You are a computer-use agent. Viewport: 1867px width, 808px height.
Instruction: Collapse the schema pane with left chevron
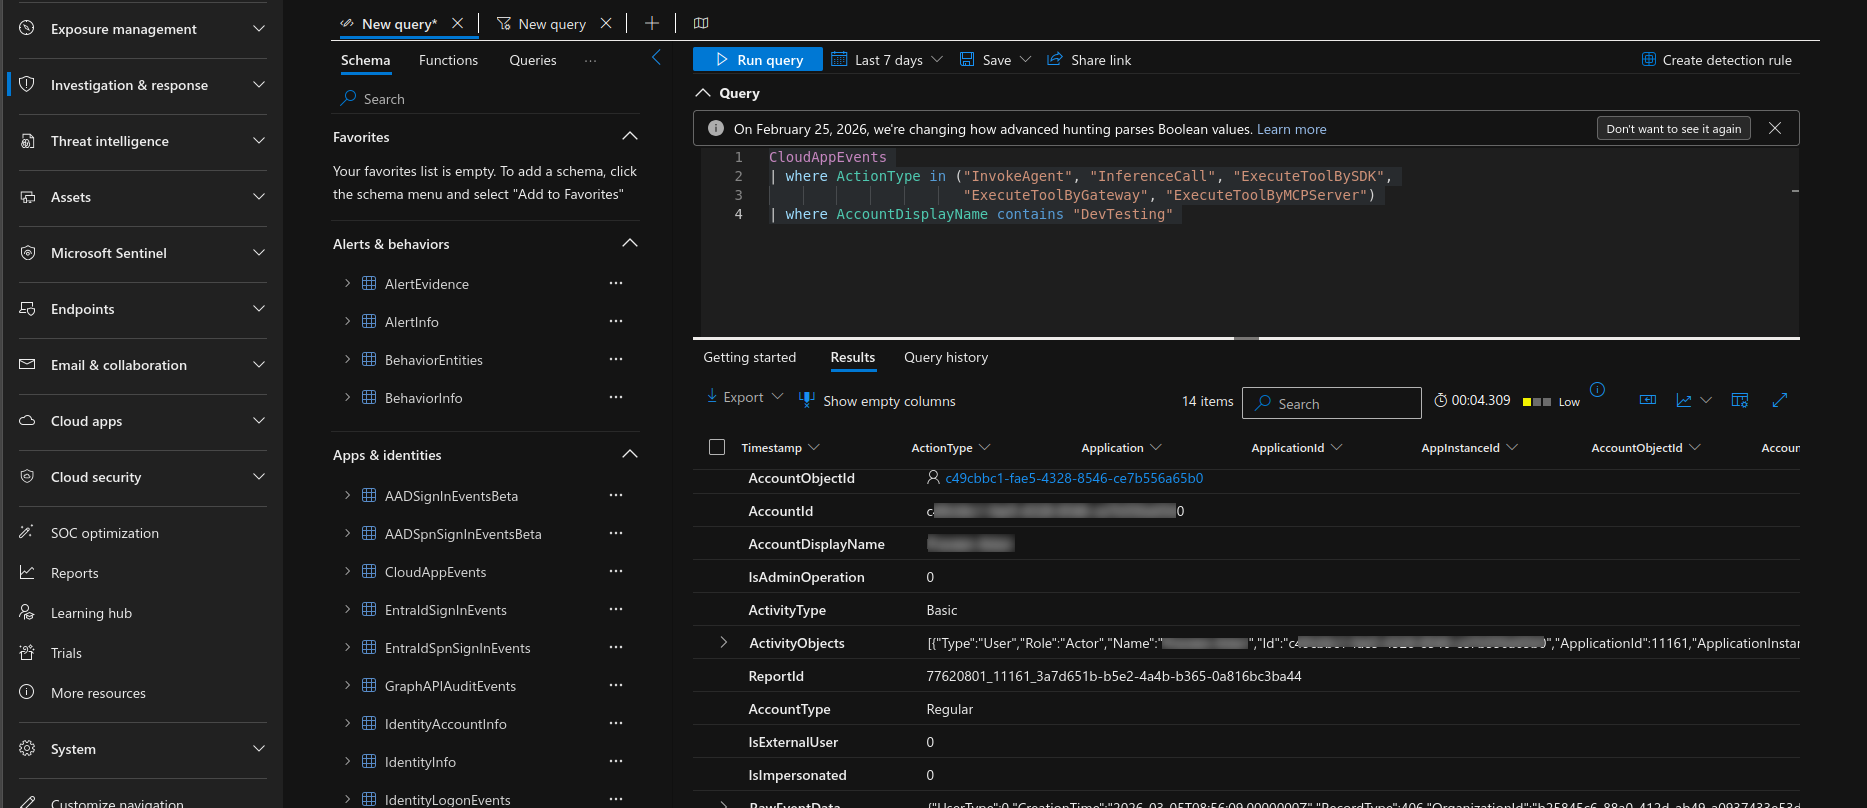pyautogui.click(x=656, y=58)
